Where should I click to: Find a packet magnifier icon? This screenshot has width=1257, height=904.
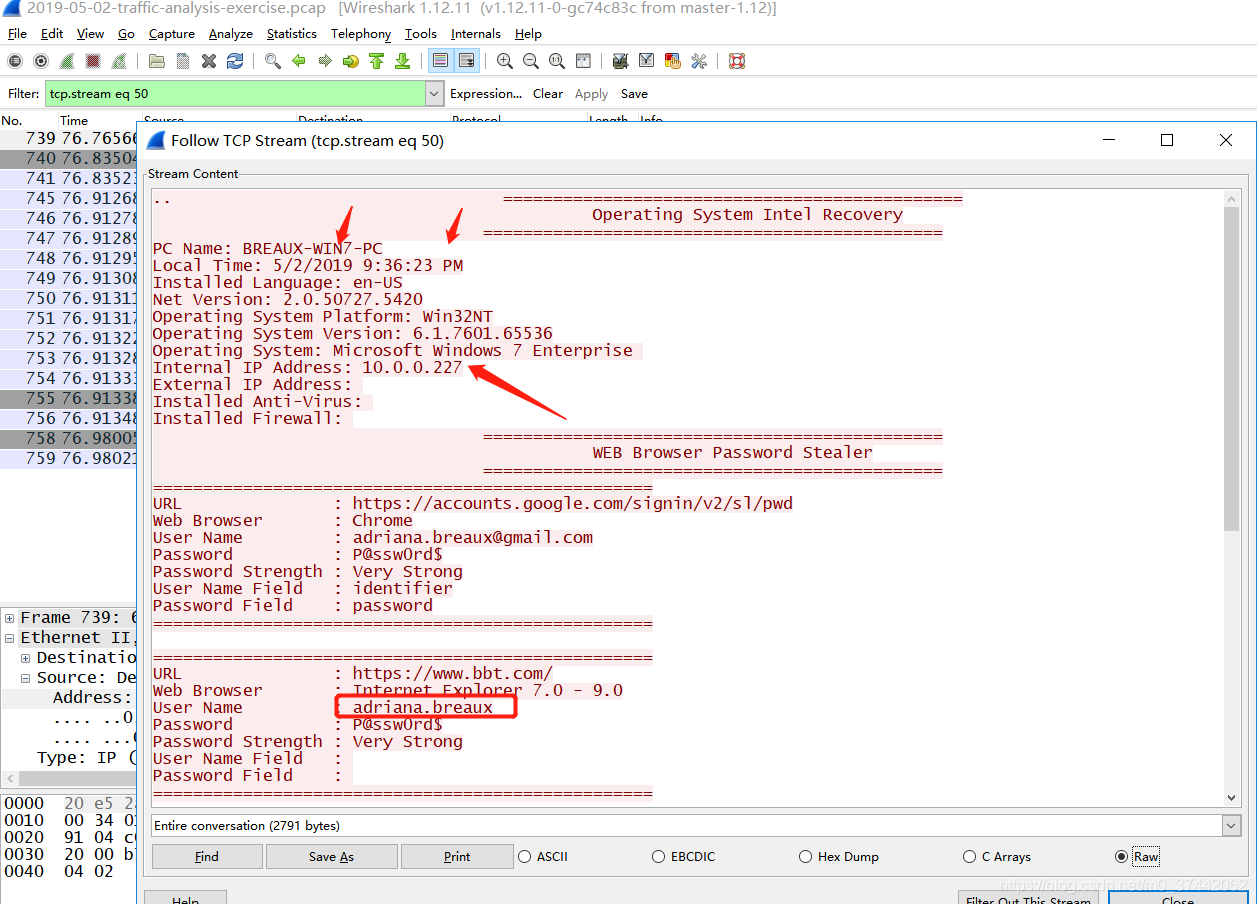(x=273, y=61)
